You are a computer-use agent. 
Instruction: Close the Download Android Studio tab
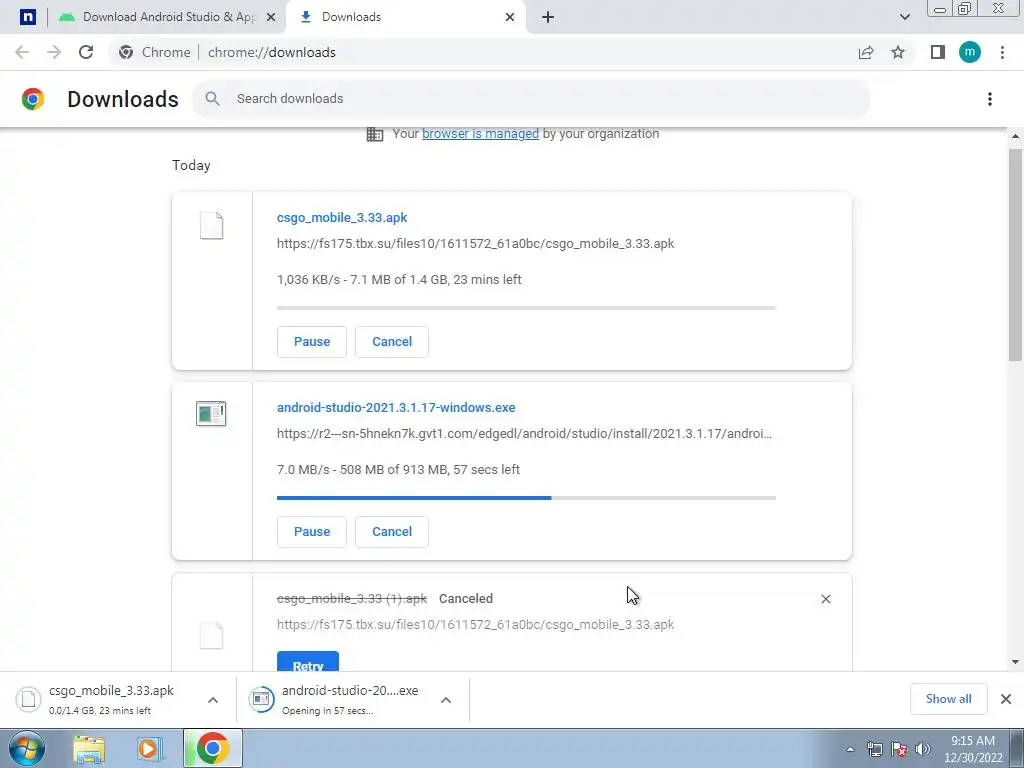pyautogui.click(x=271, y=17)
